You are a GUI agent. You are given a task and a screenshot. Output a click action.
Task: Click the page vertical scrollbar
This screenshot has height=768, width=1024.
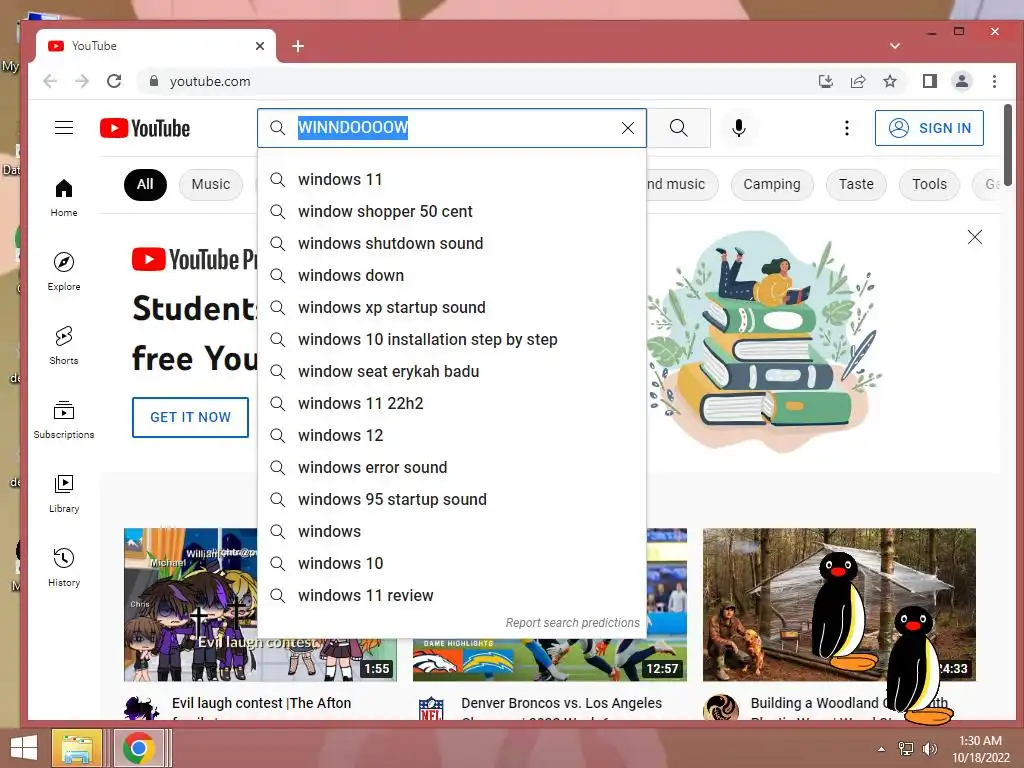point(1008,145)
